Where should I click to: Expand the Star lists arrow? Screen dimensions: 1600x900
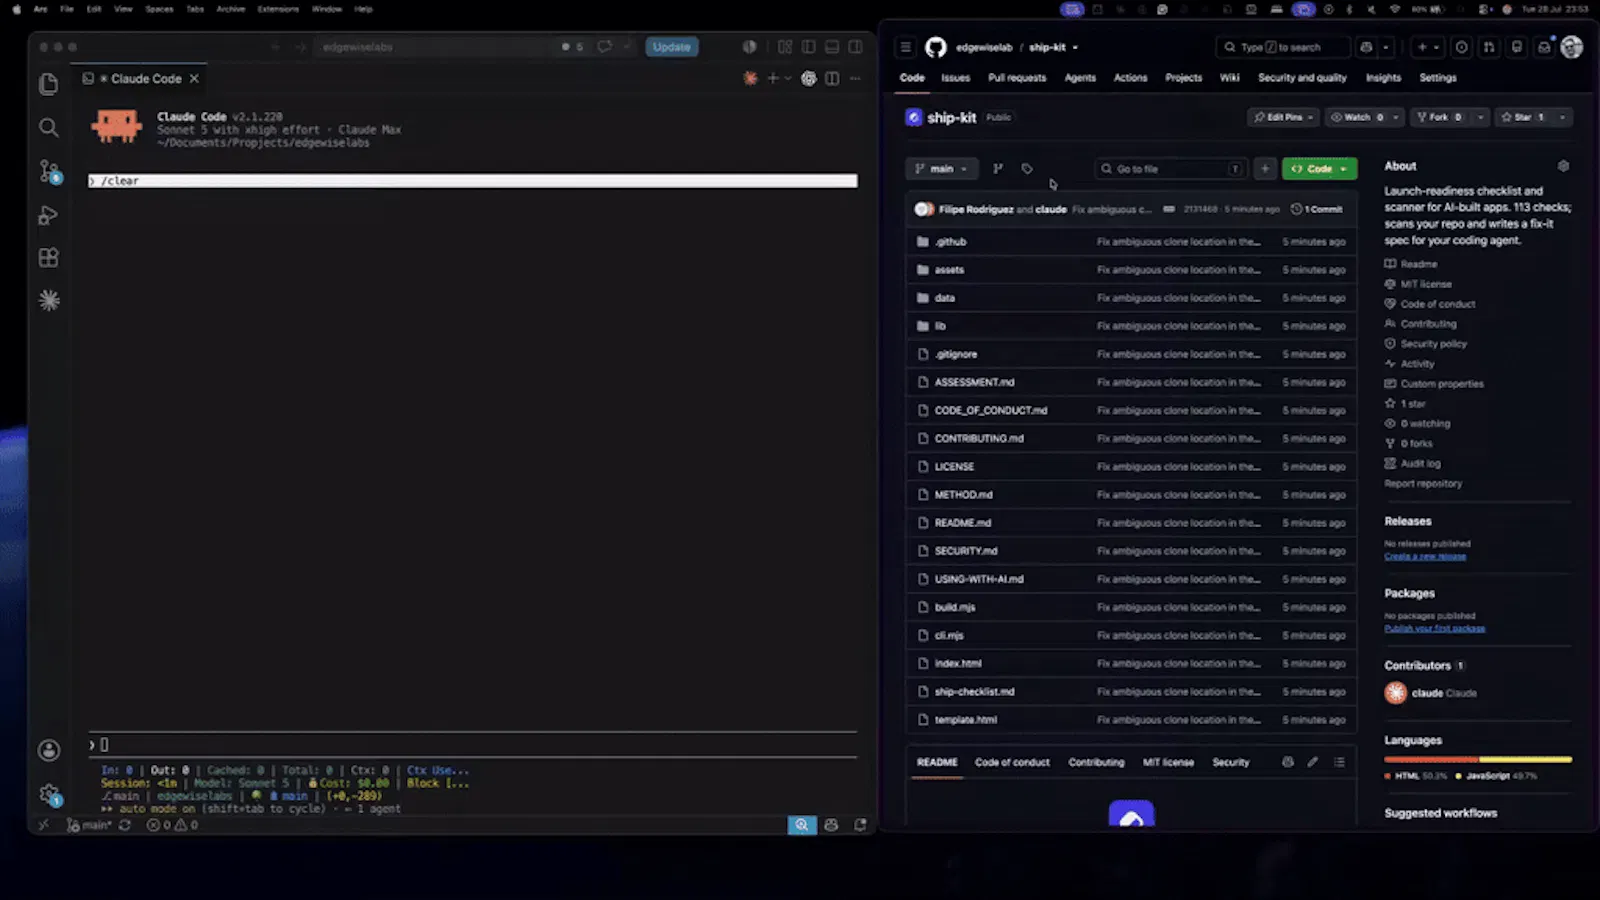(x=1562, y=117)
